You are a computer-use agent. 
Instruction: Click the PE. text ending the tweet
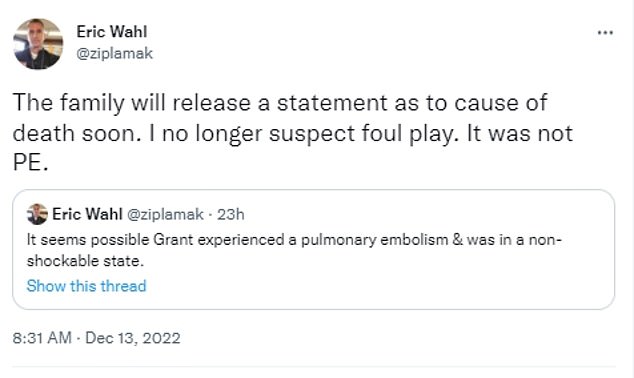coord(31,163)
